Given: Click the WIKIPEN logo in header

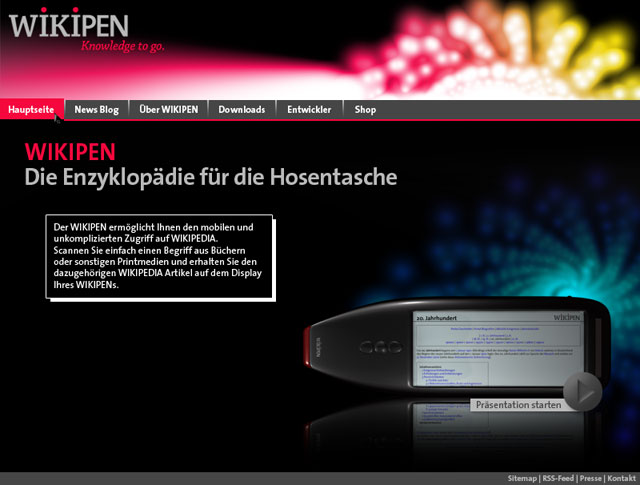Looking at the screenshot, I should pyautogui.click(x=69, y=23).
